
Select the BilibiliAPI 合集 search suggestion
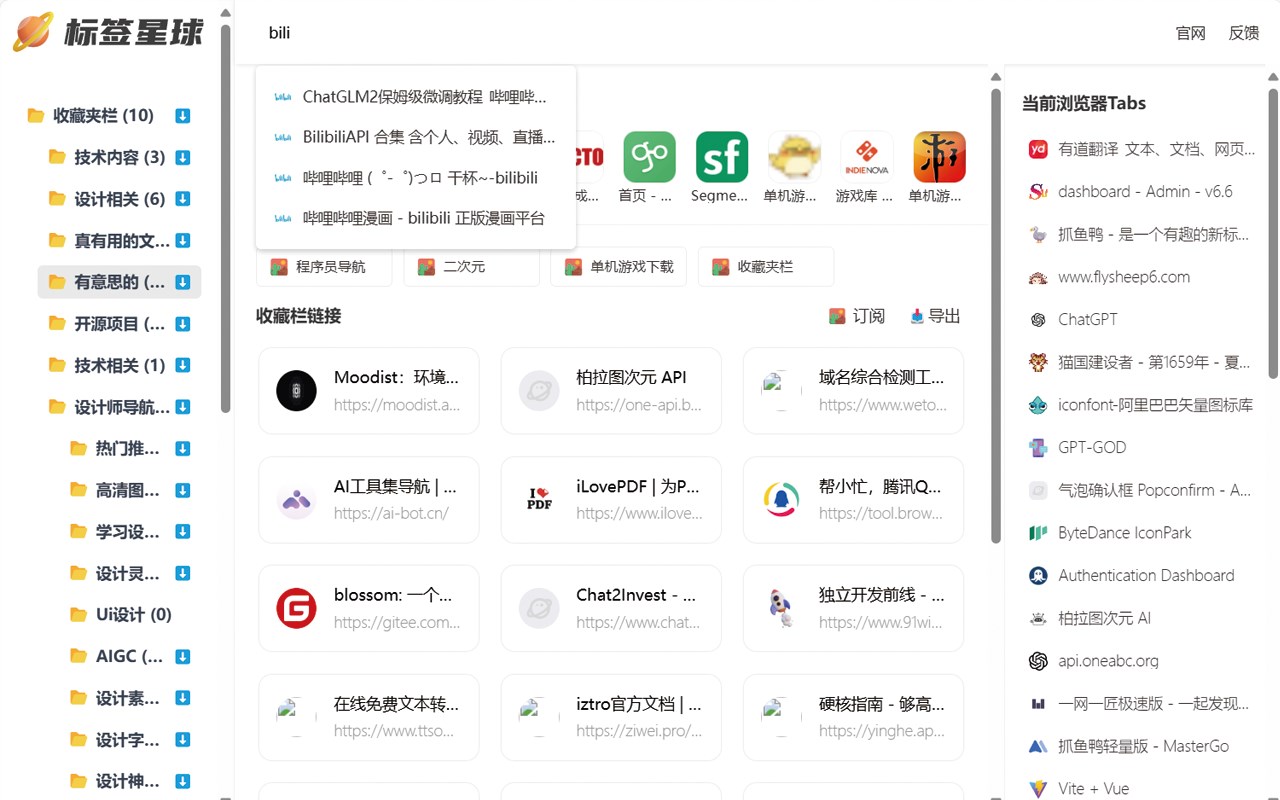(x=416, y=137)
